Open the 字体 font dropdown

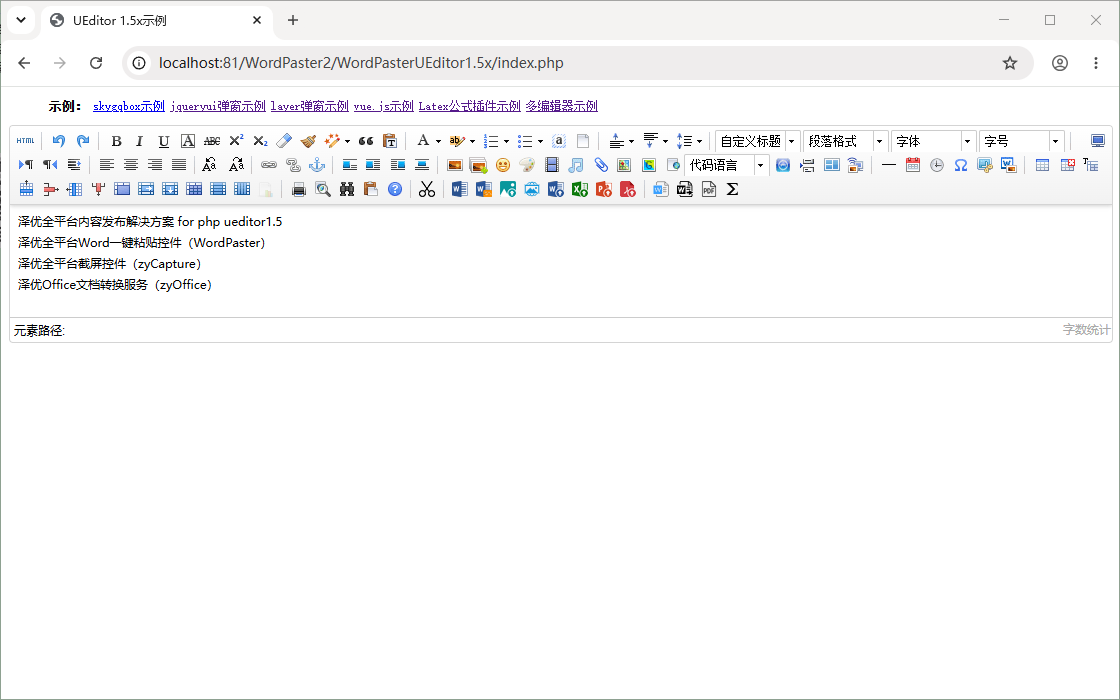coord(933,141)
